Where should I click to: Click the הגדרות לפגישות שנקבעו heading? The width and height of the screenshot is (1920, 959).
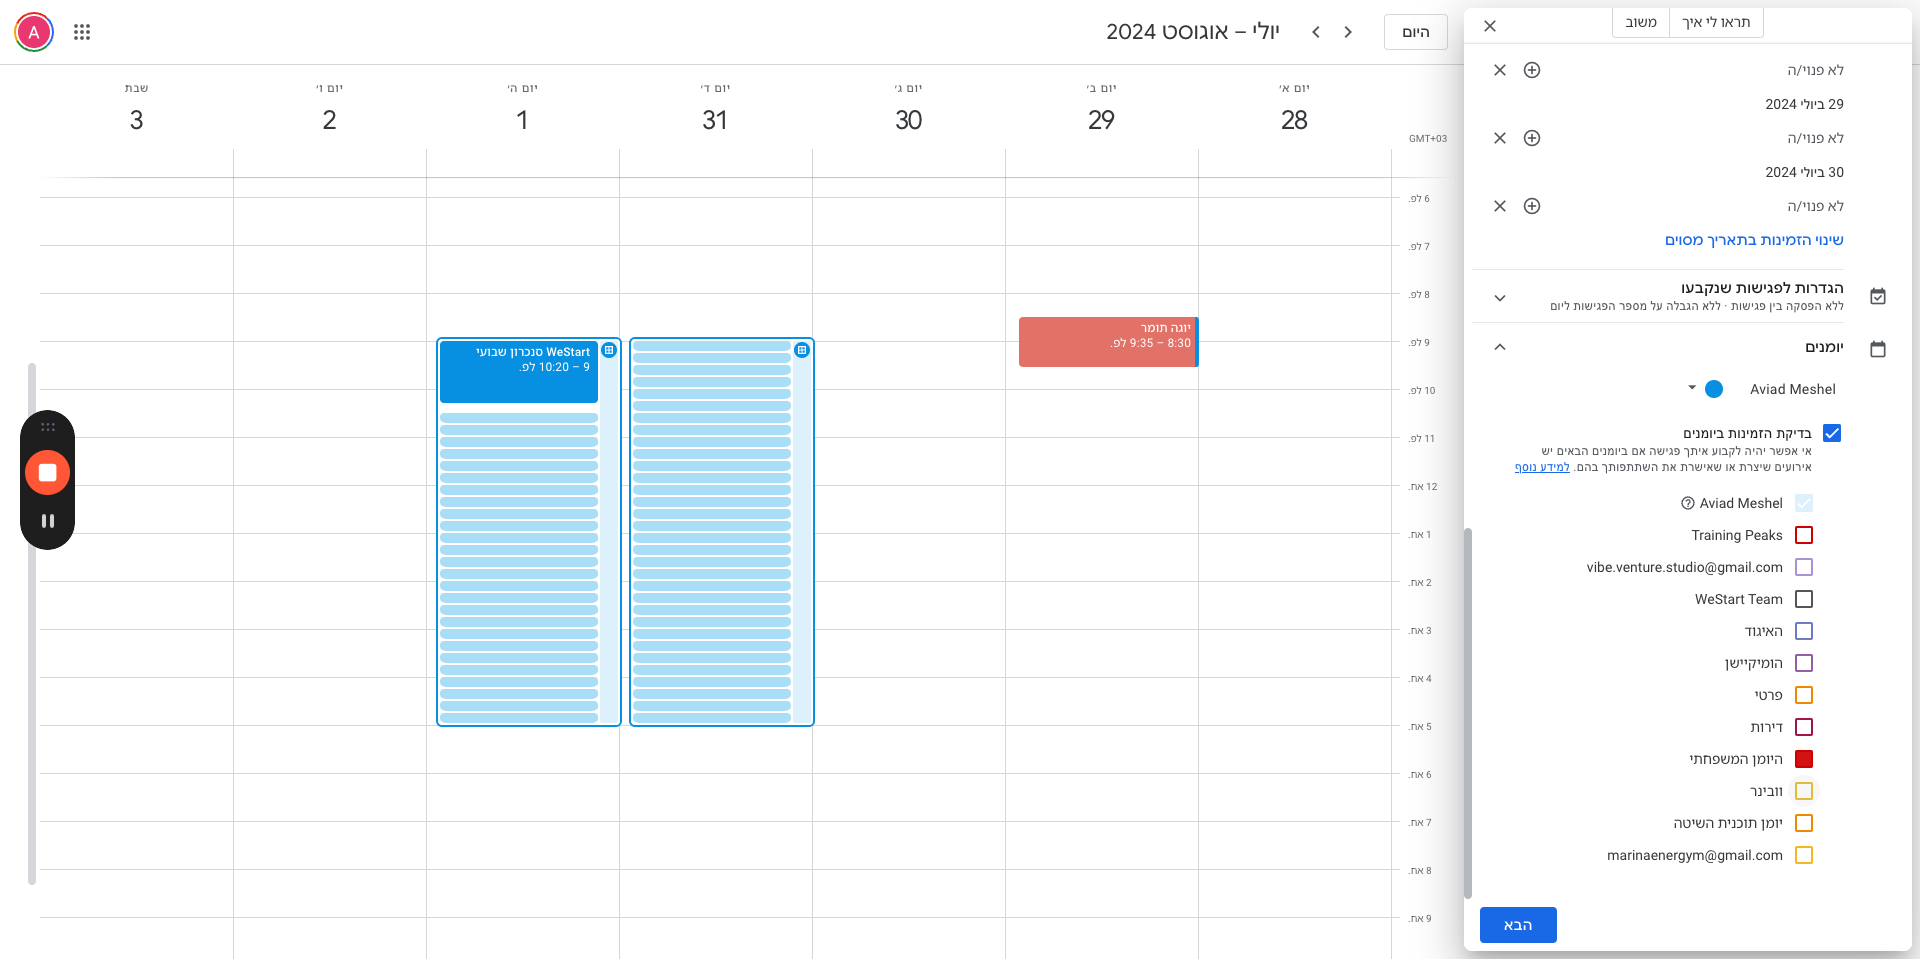(1762, 288)
